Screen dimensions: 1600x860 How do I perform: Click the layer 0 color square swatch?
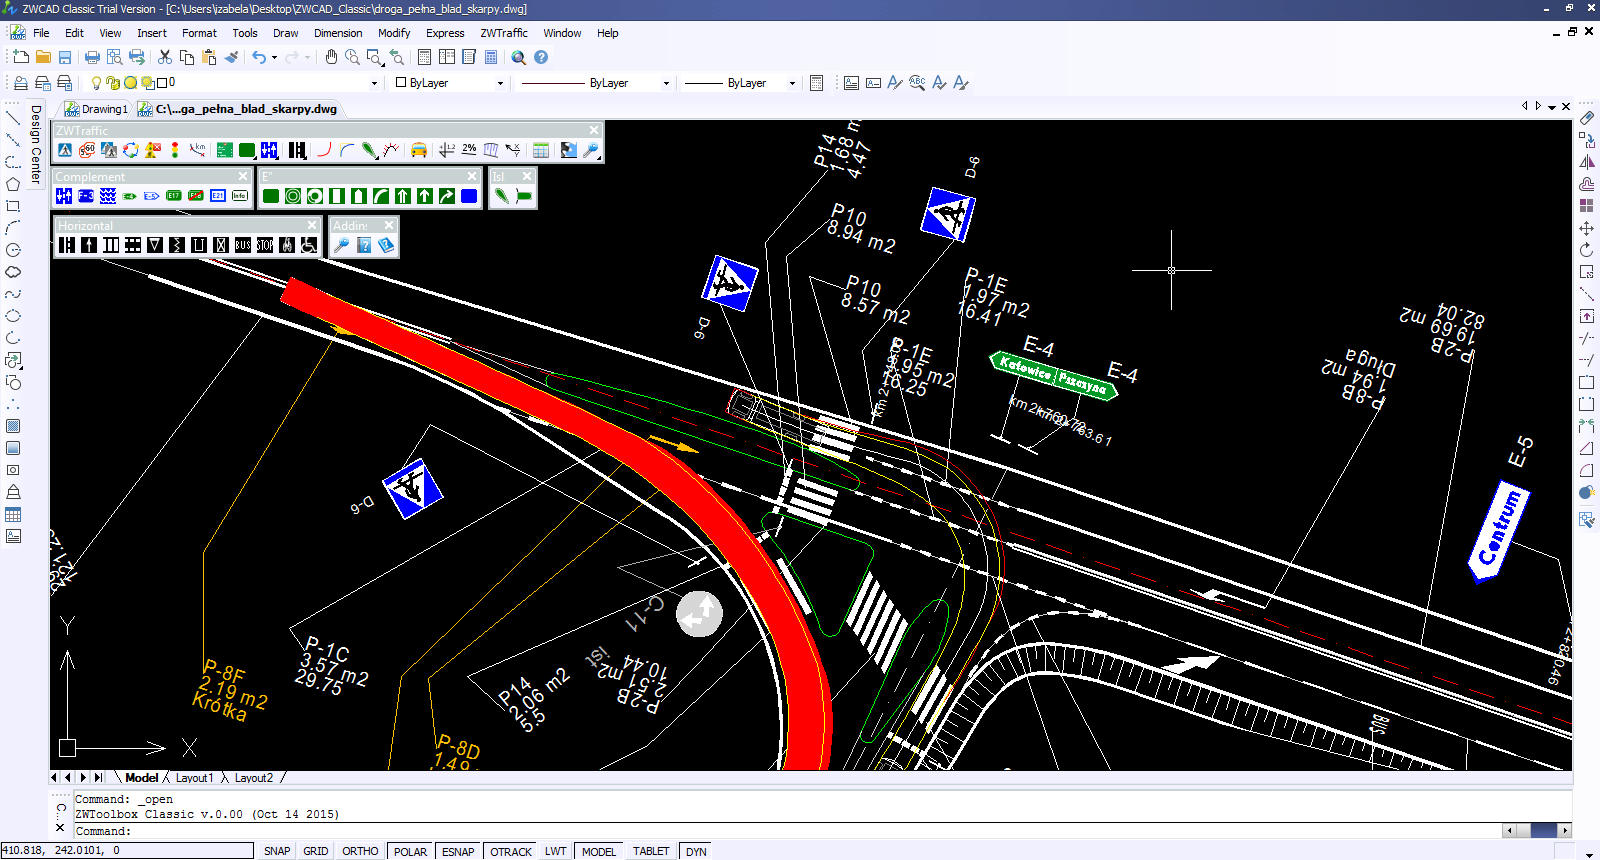pos(162,83)
